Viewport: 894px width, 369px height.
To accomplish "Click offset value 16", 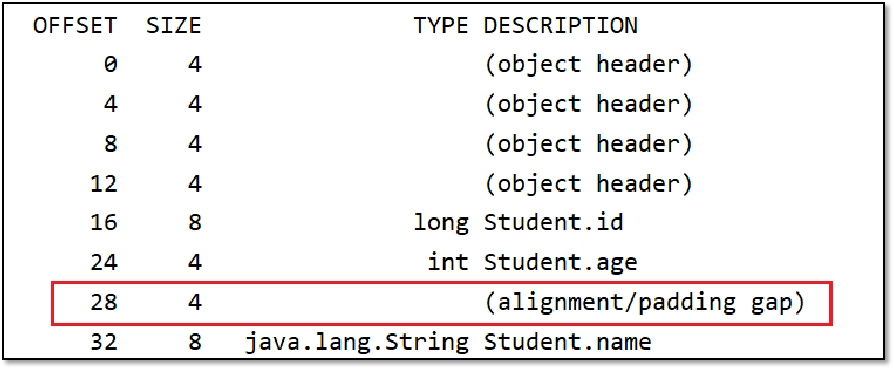I will tap(104, 222).
